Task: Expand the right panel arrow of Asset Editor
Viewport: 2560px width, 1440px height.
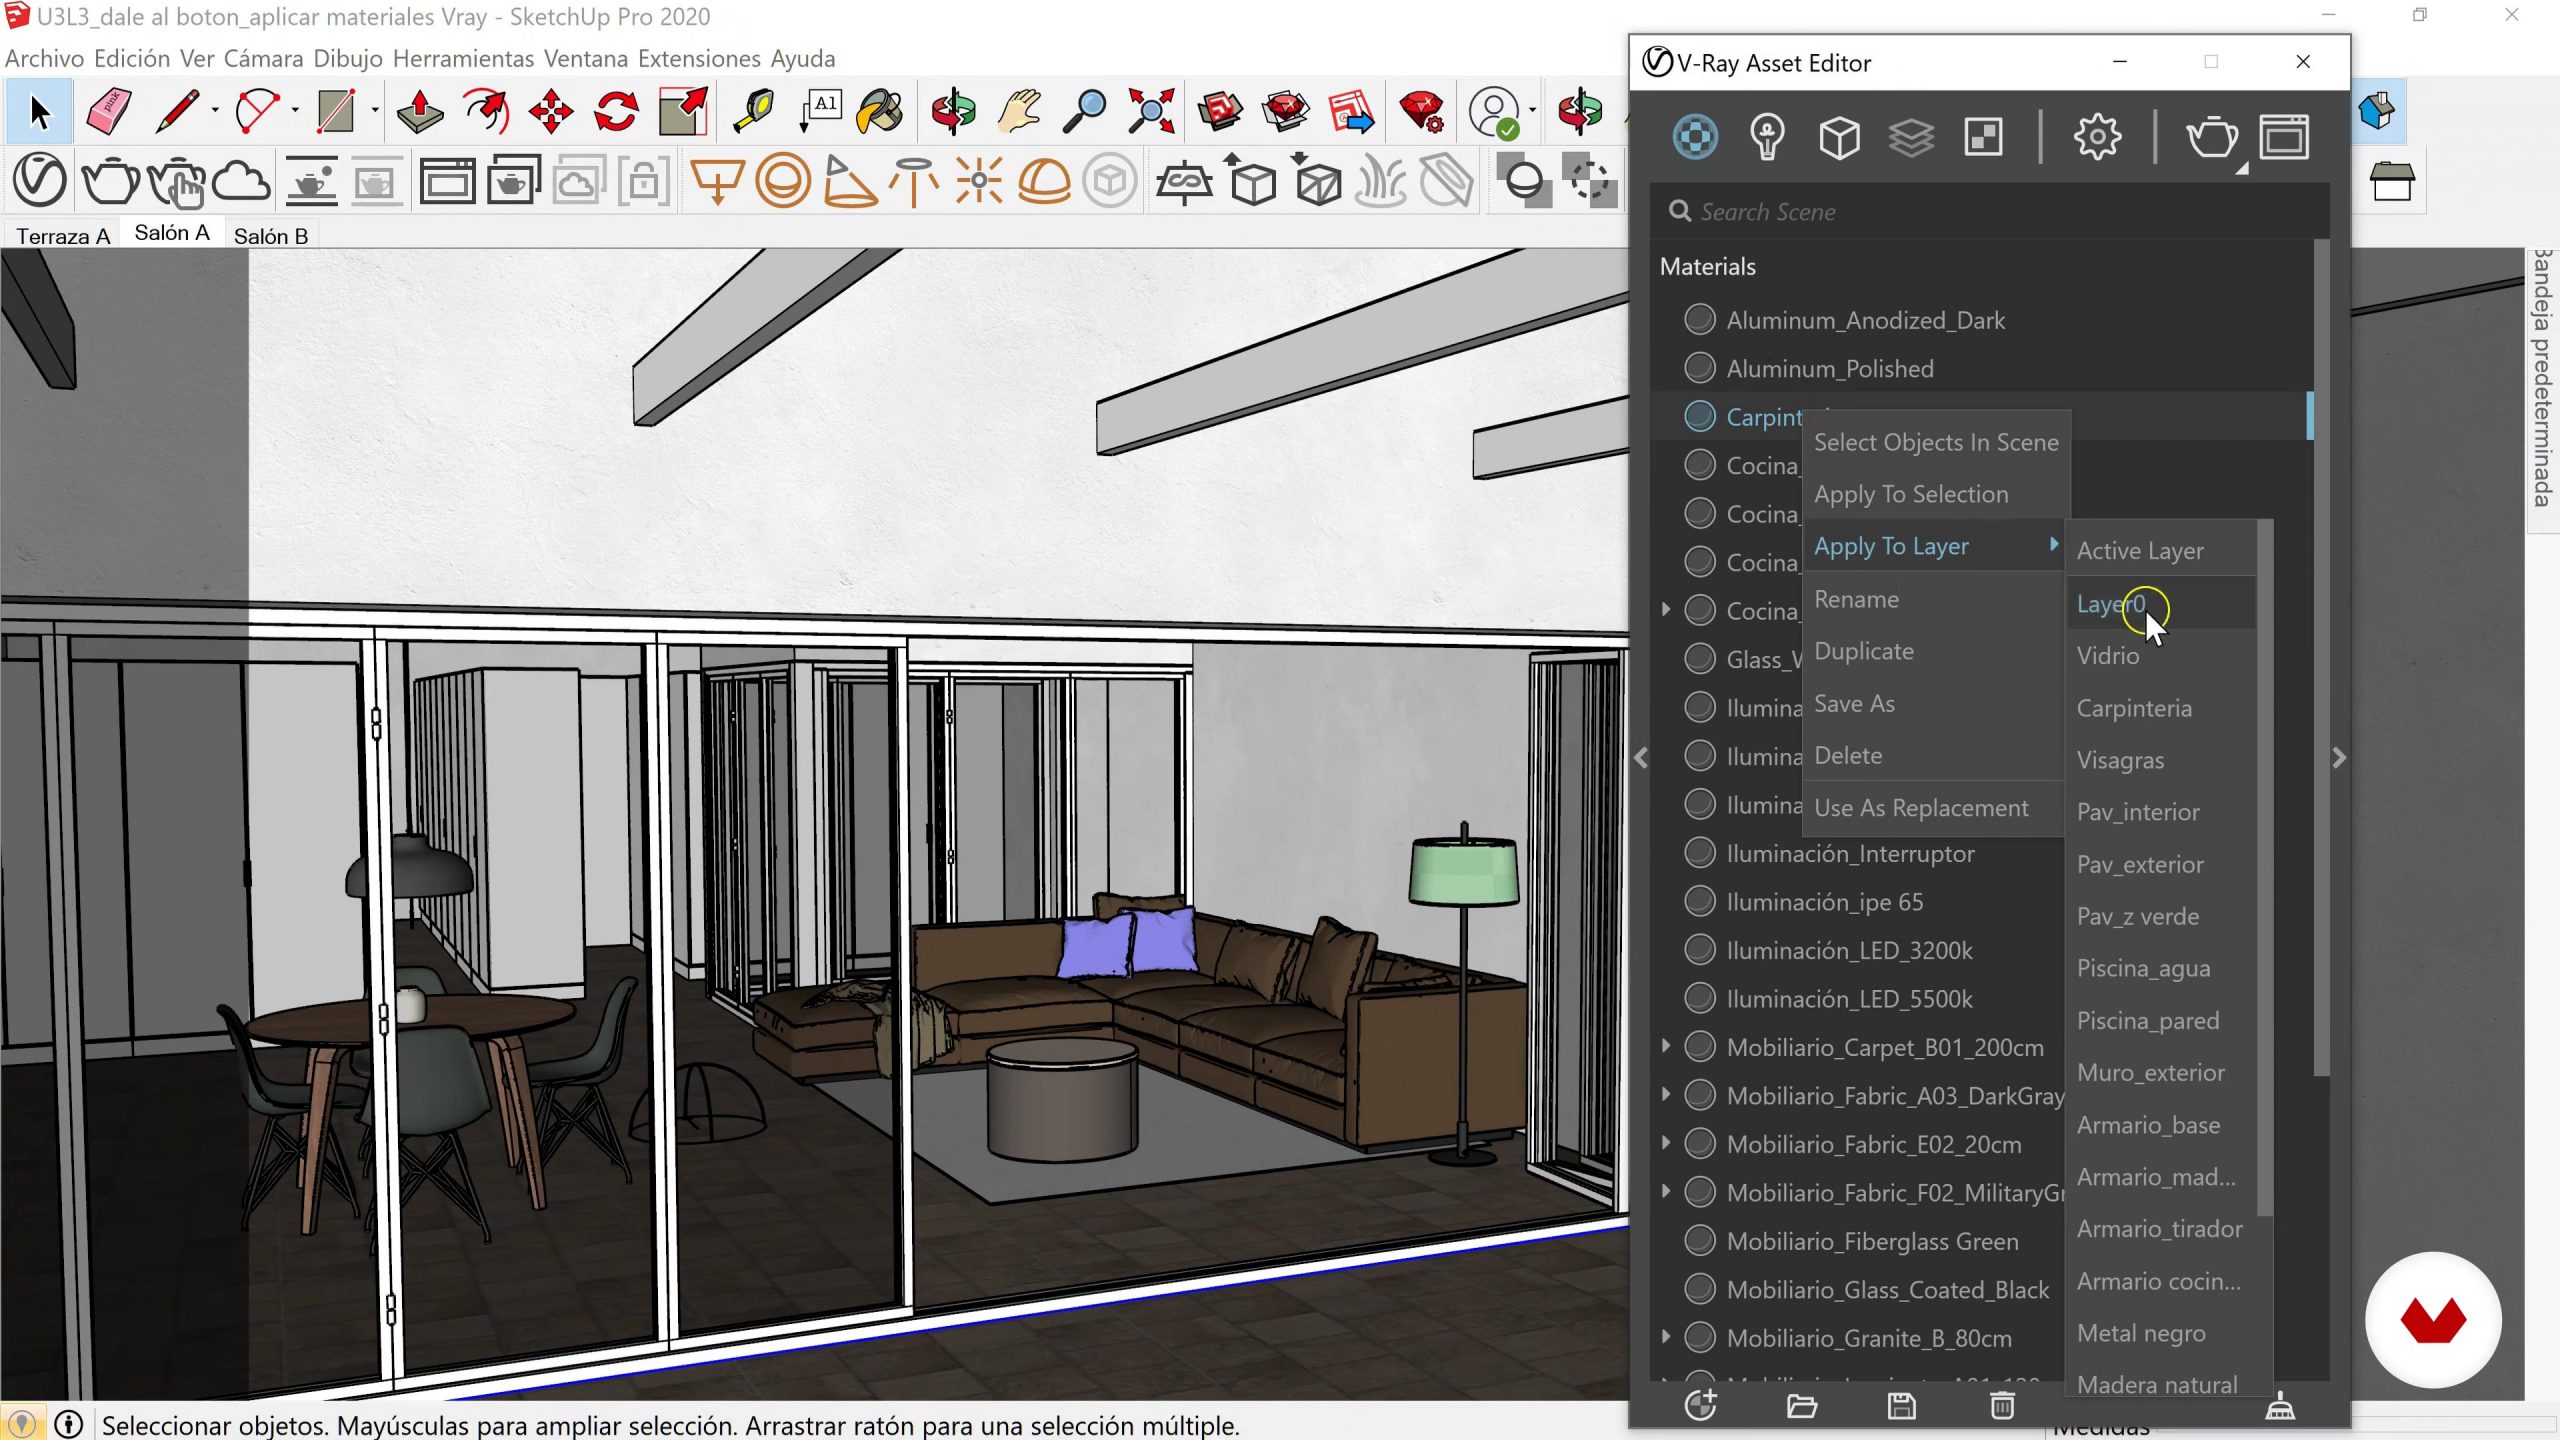Action: pyautogui.click(x=2338, y=758)
